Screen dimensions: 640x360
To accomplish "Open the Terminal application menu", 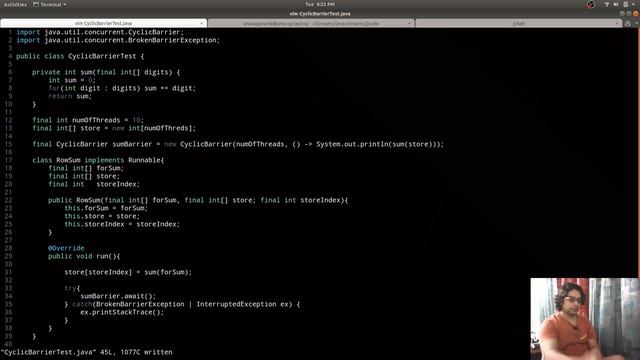I will tap(50, 4).
